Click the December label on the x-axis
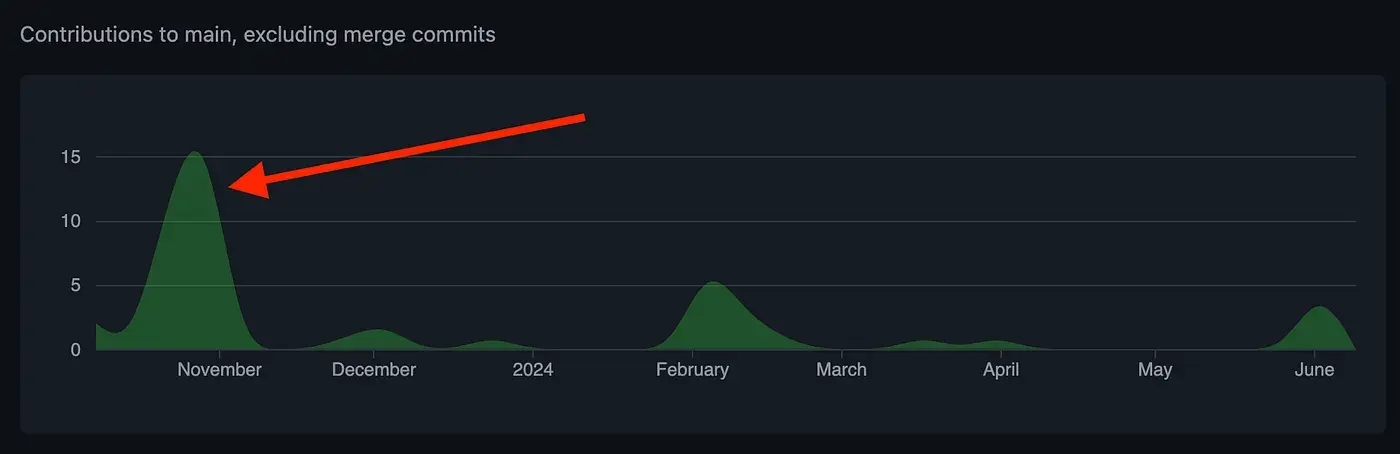This screenshot has width=1400, height=454. pos(374,370)
